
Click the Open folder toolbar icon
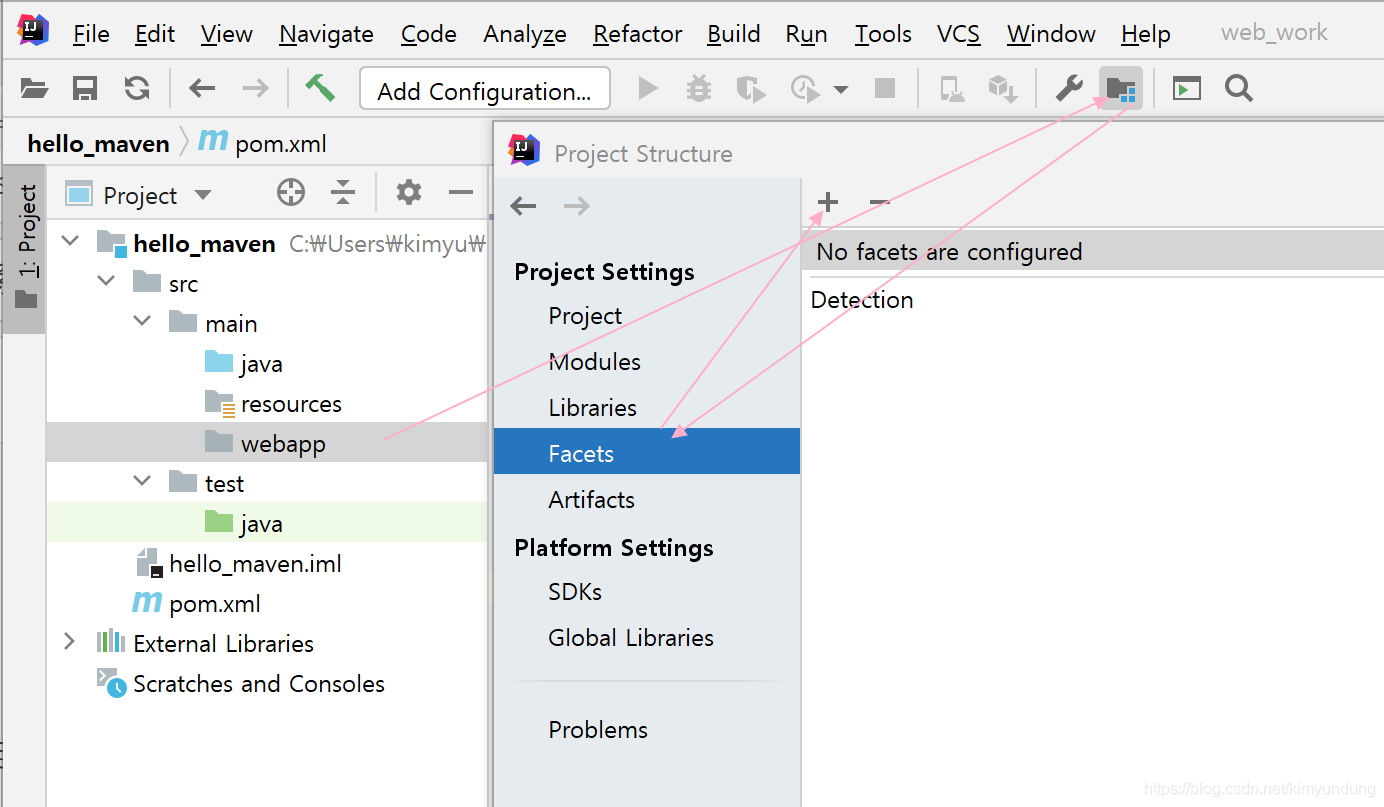(35, 89)
